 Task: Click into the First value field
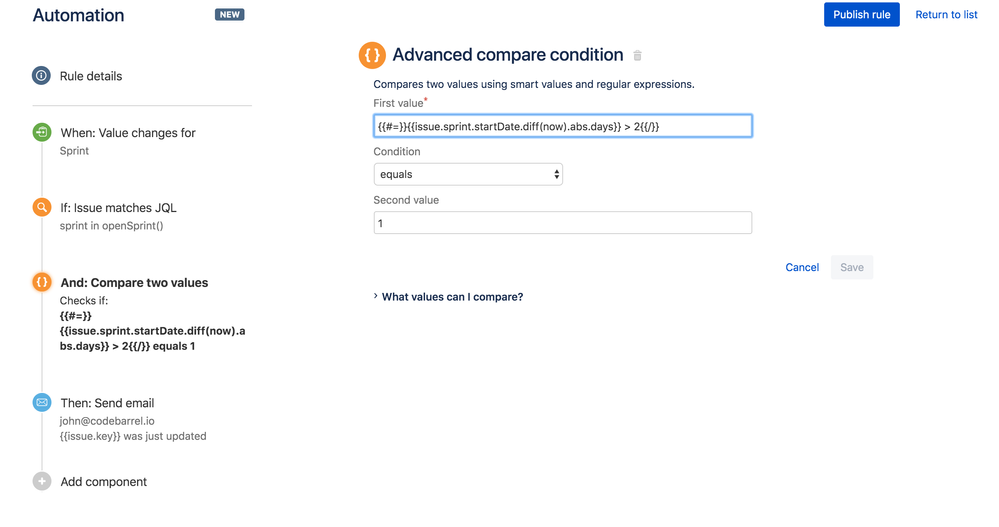coord(562,126)
